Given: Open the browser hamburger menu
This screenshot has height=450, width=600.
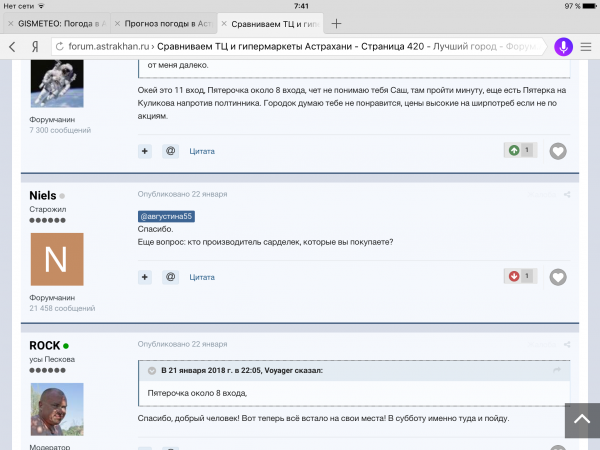Looking at the screenshot, I should coord(586,47).
